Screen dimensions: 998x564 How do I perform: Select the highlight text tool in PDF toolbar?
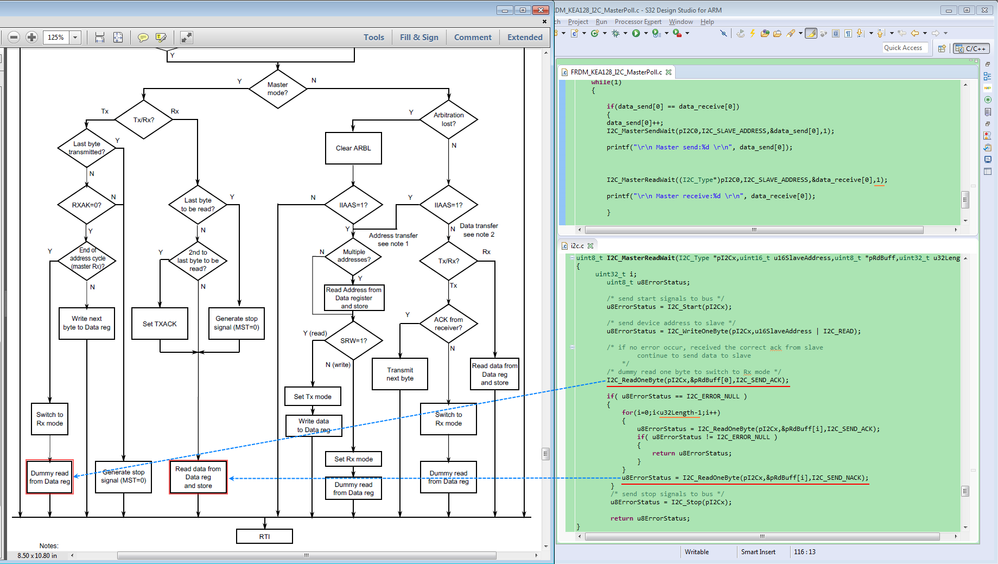(x=161, y=38)
